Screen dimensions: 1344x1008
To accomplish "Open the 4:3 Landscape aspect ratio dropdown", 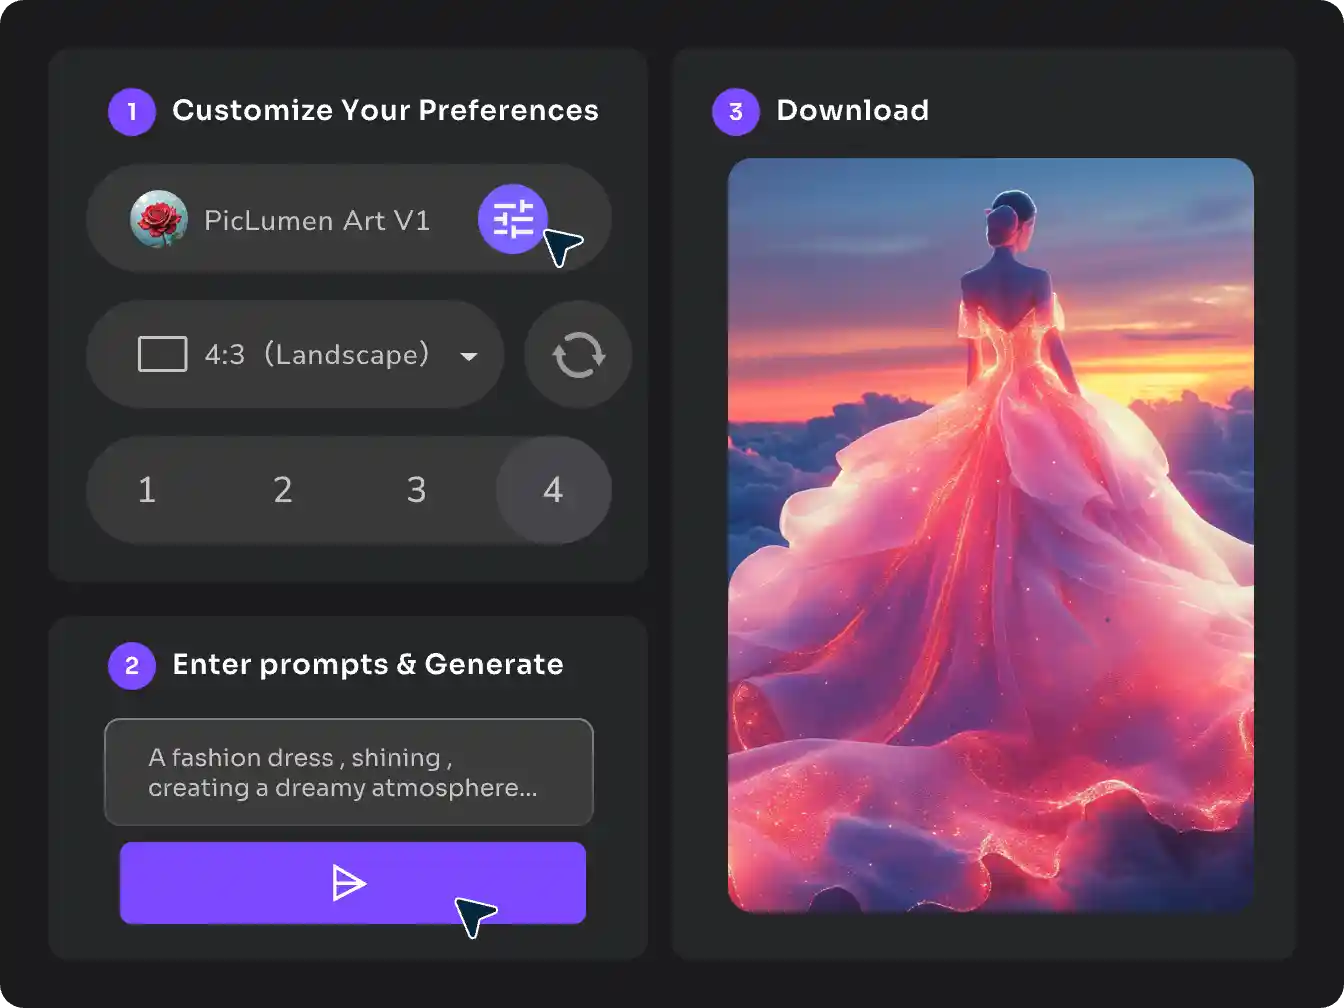I will (x=296, y=354).
